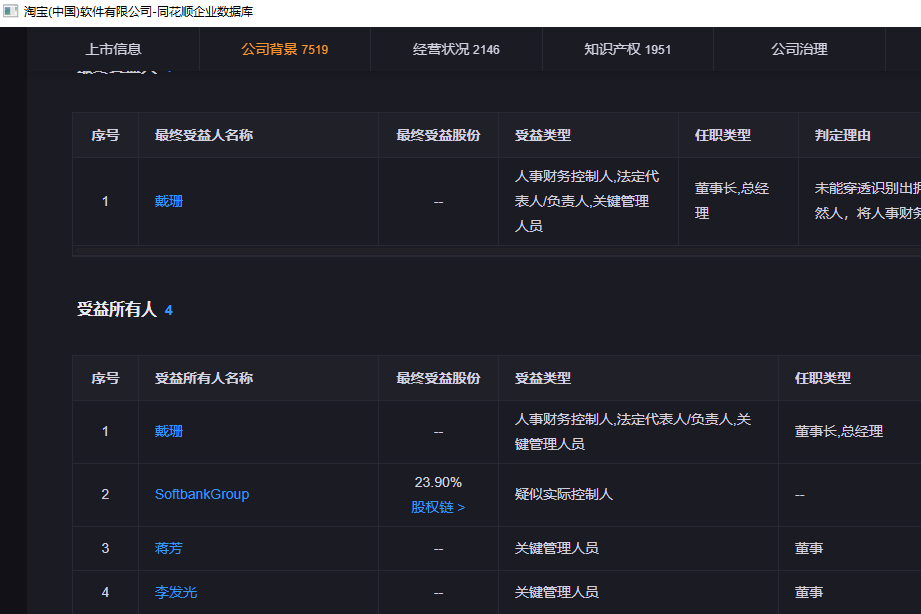Switch to the 公司背景 7519 tab

285,49
